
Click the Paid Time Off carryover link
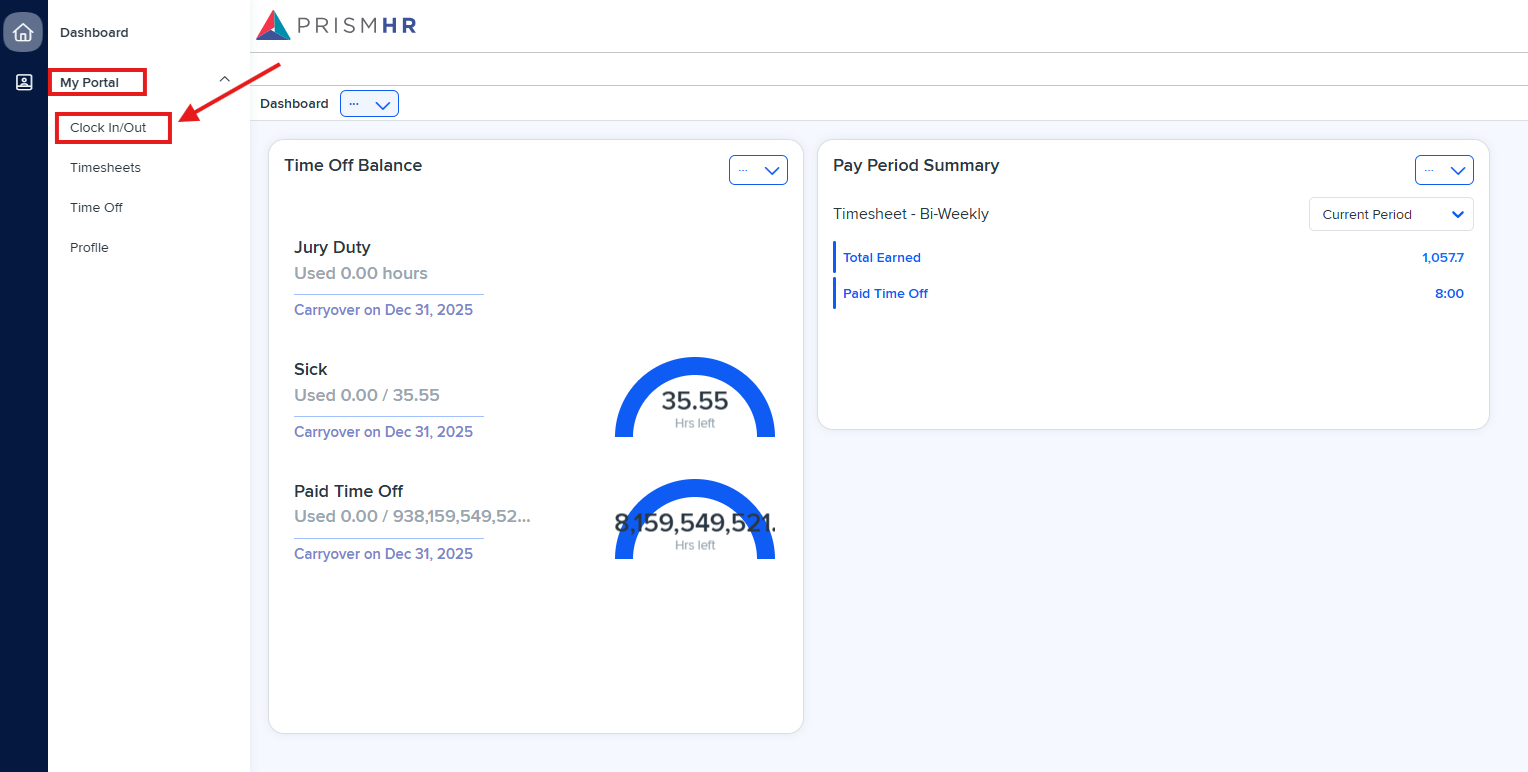[384, 553]
